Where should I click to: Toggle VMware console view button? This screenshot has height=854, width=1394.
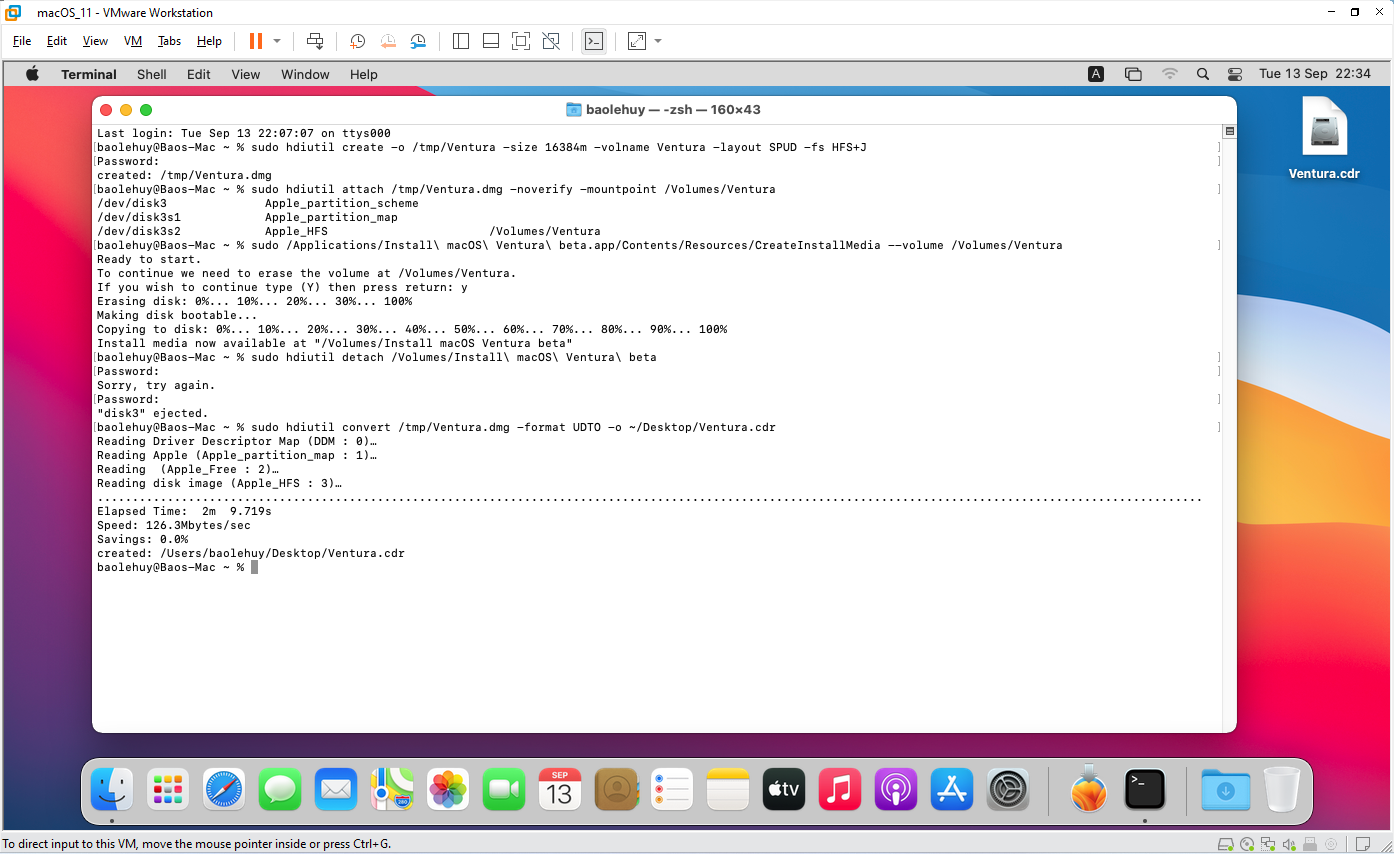(594, 41)
